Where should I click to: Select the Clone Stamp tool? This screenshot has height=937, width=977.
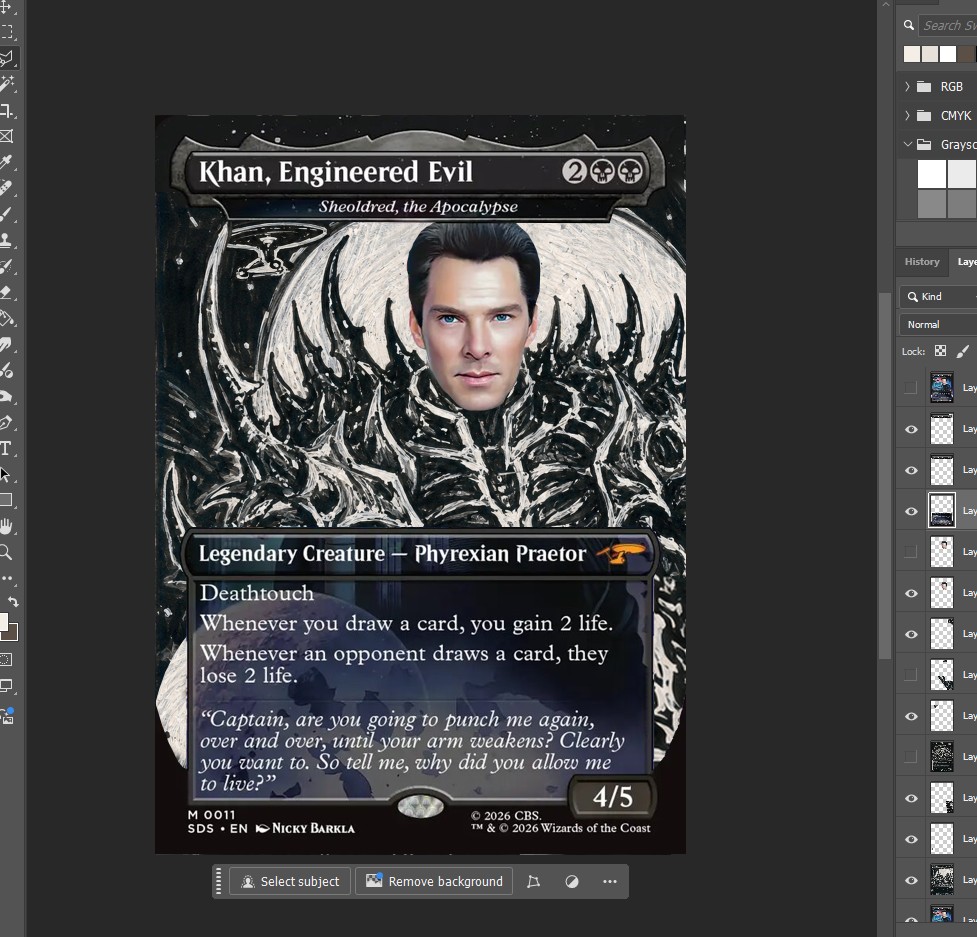click(6, 240)
